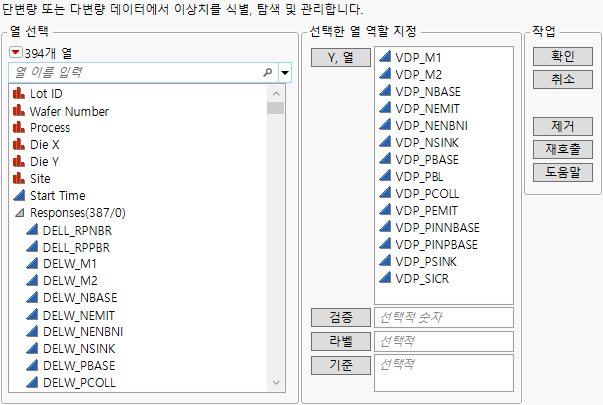This screenshot has height=405, width=603.
Task: Click the nominal icon beside Site
Action: tap(19, 178)
